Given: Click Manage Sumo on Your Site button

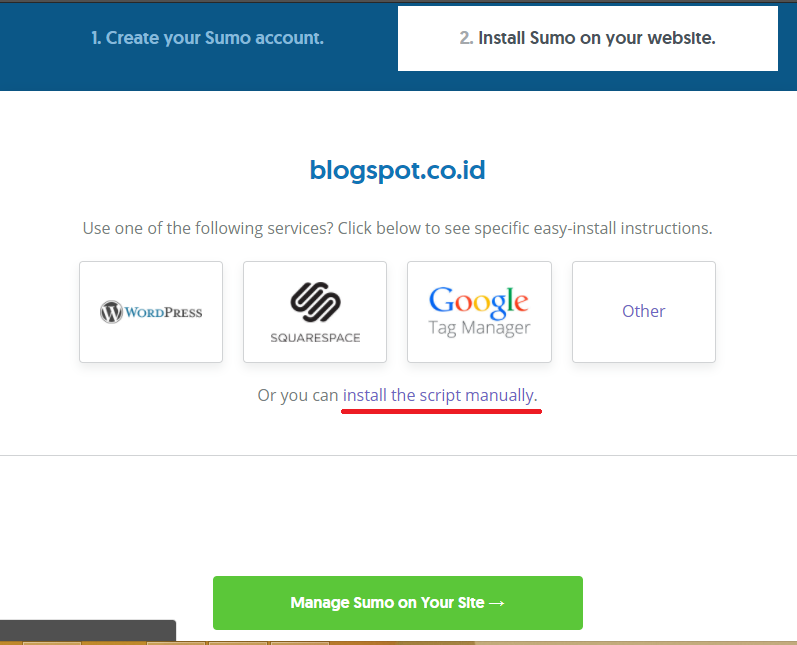Looking at the screenshot, I should (x=397, y=603).
